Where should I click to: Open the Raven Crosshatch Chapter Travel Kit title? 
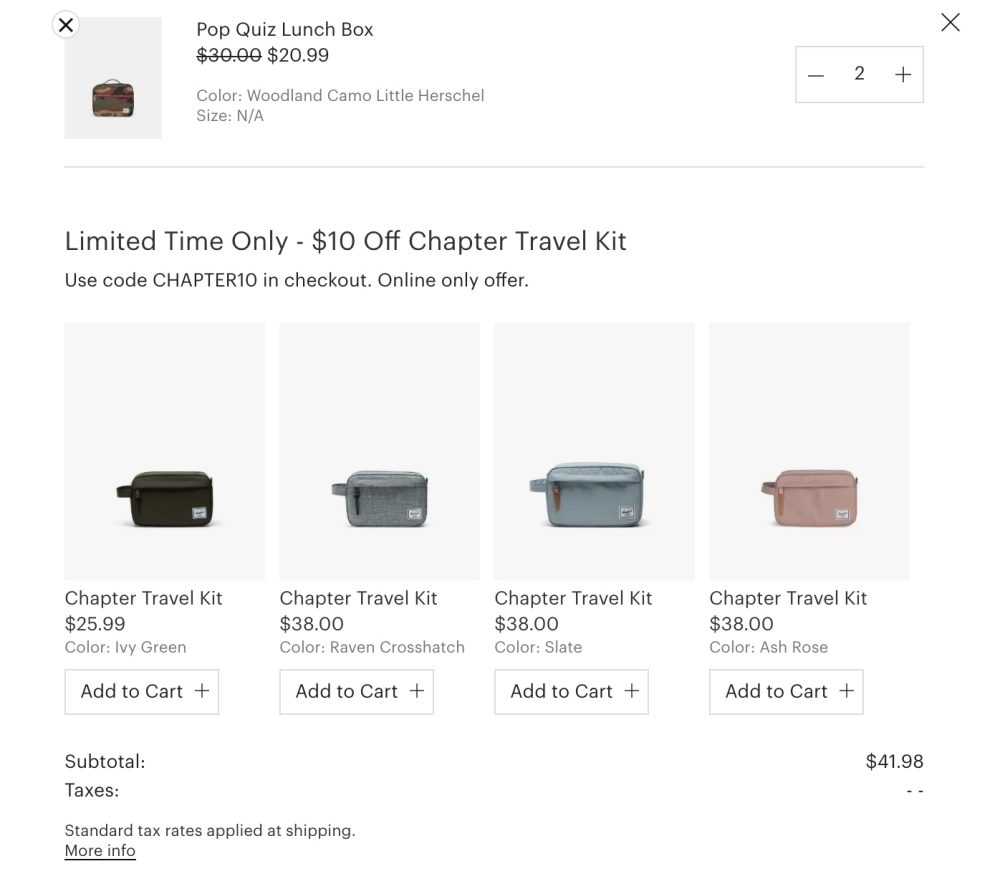click(358, 598)
